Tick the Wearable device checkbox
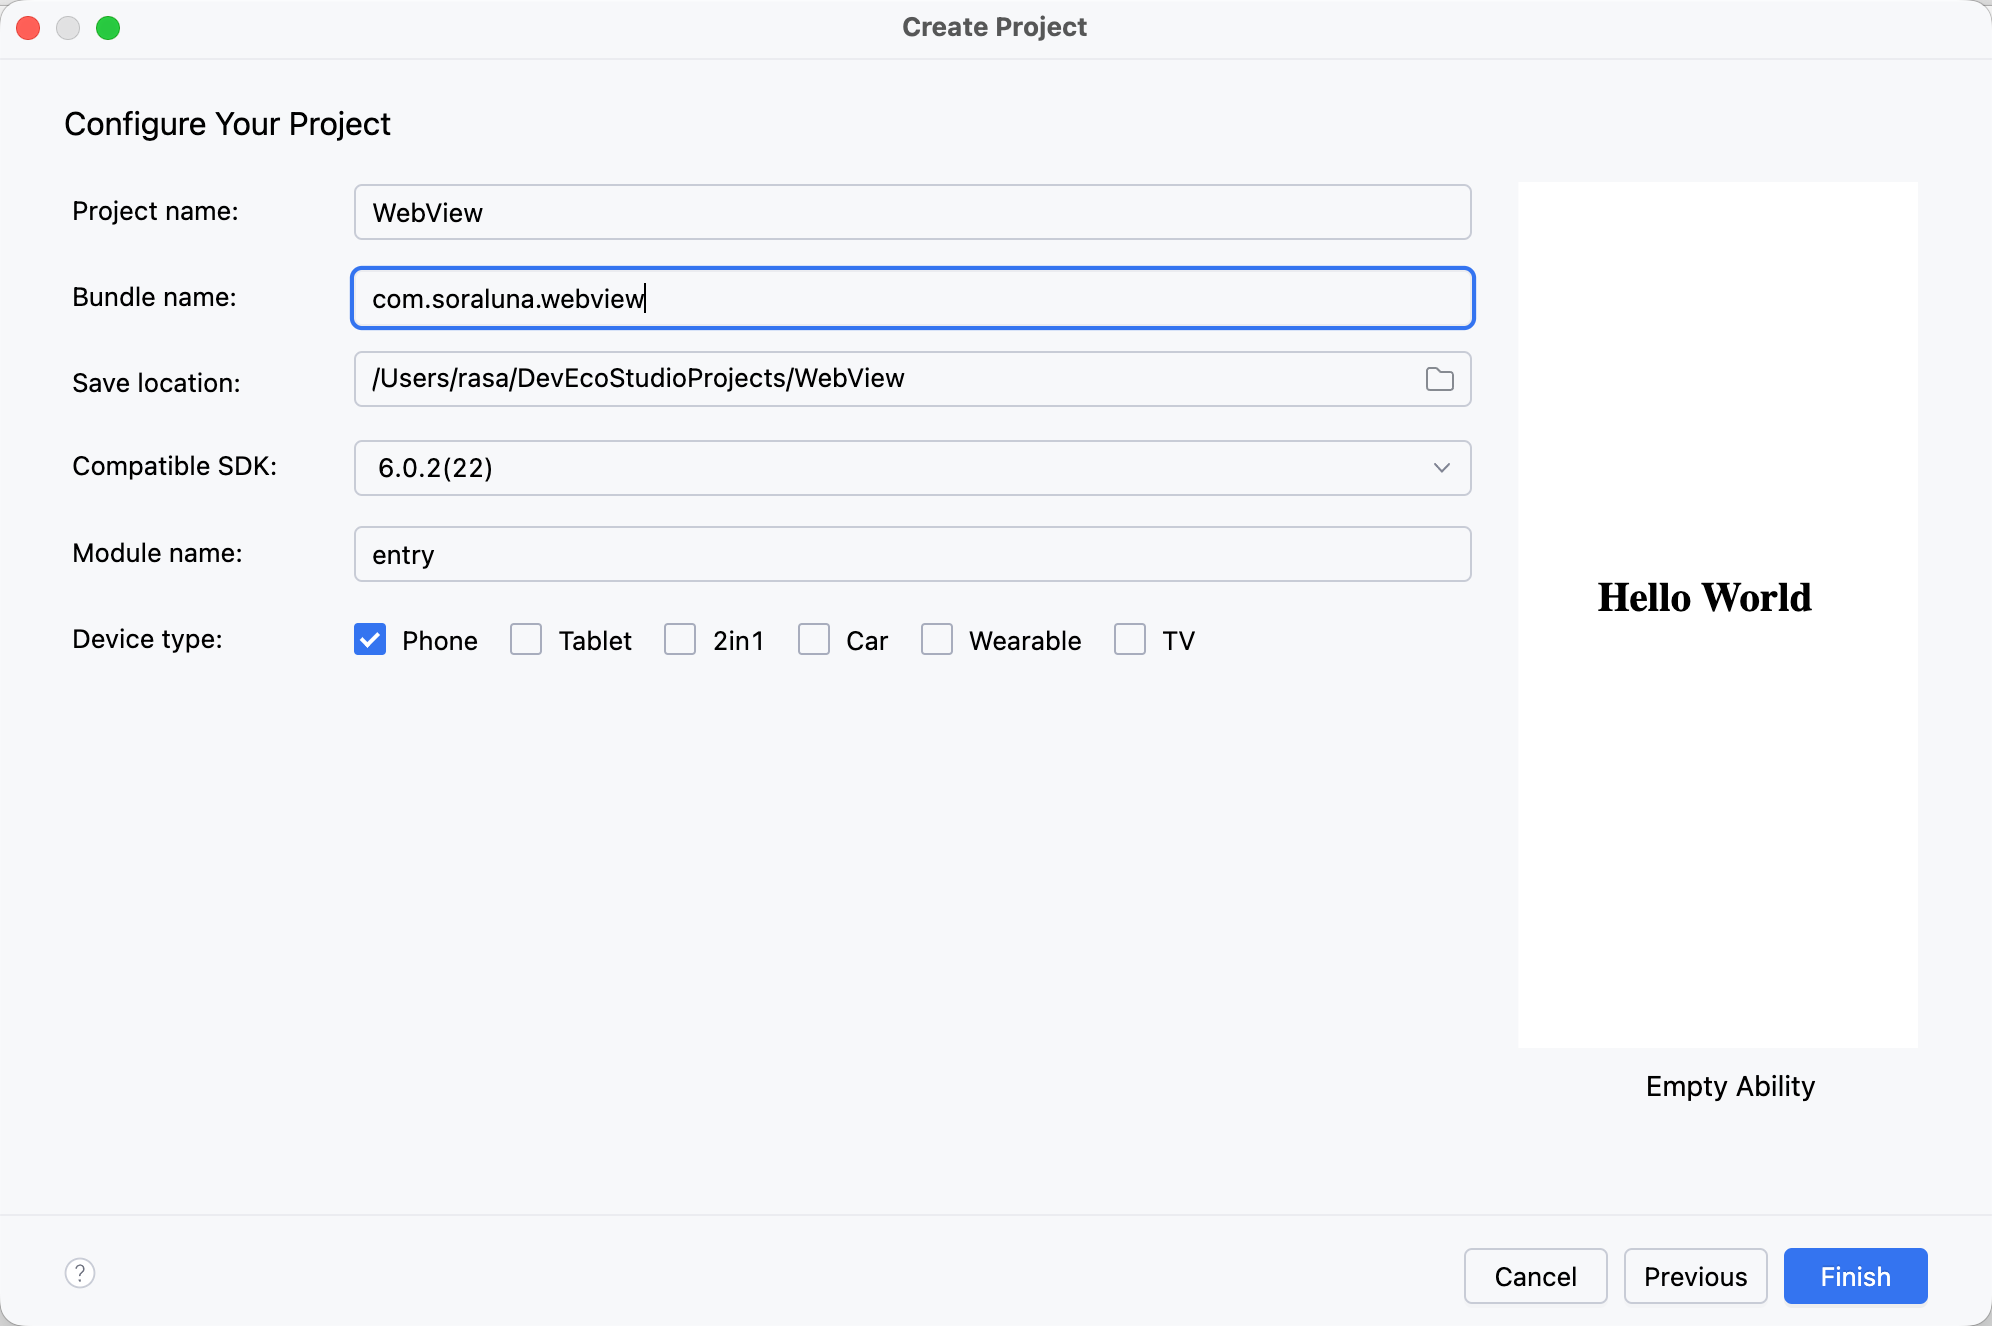The image size is (1992, 1326). [937, 639]
